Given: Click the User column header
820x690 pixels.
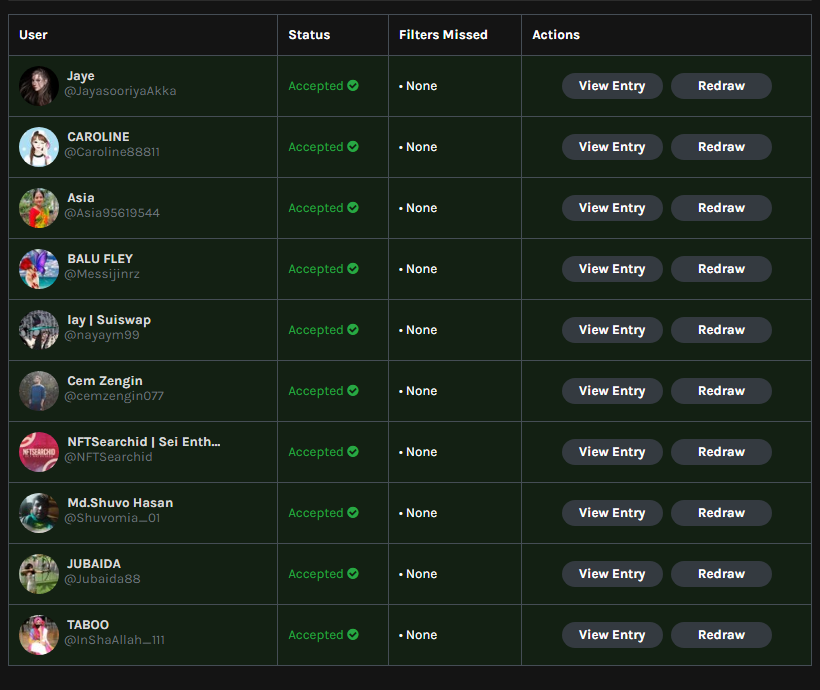Looking at the screenshot, I should (33, 35).
